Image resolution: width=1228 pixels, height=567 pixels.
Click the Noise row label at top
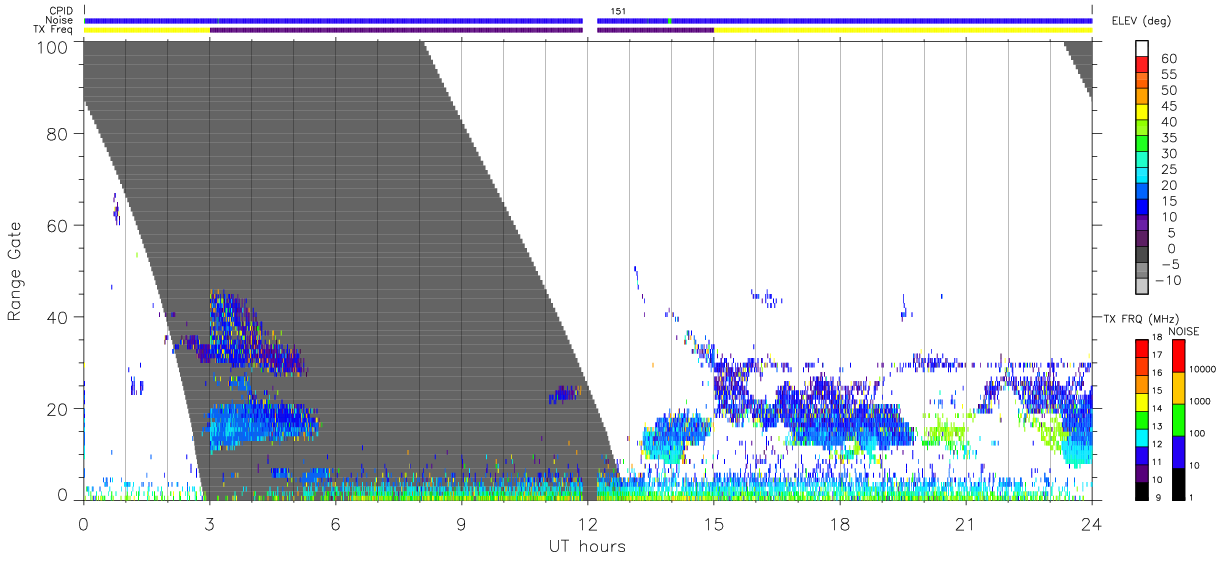59,20
